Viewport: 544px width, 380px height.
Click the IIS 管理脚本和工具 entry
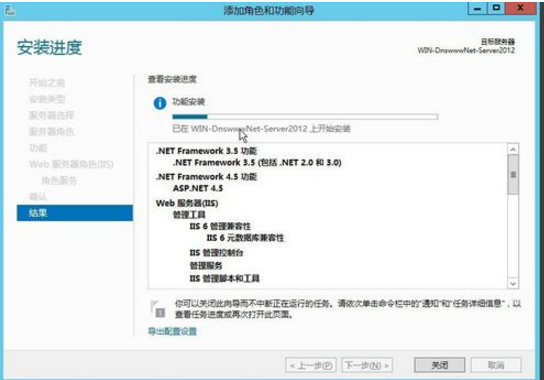(224, 278)
